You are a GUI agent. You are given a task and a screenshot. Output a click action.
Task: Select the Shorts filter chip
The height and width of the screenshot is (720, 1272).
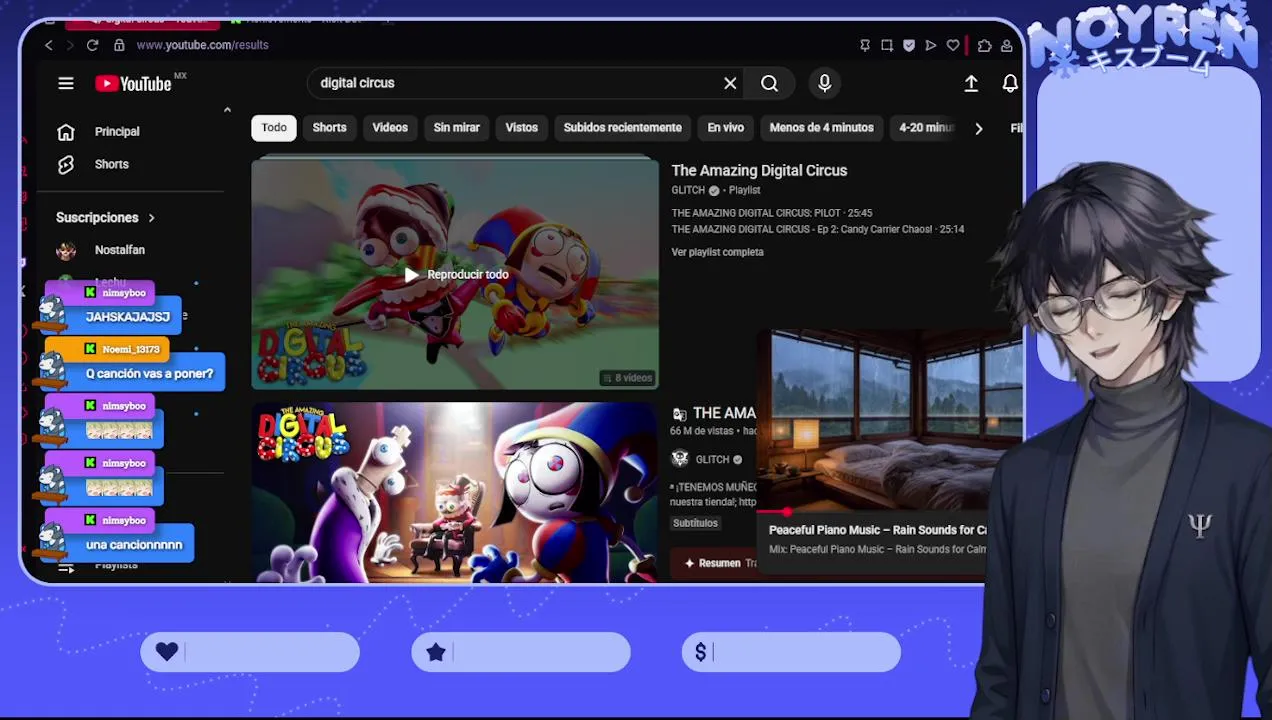pyautogui.click(x=329, y=128)
